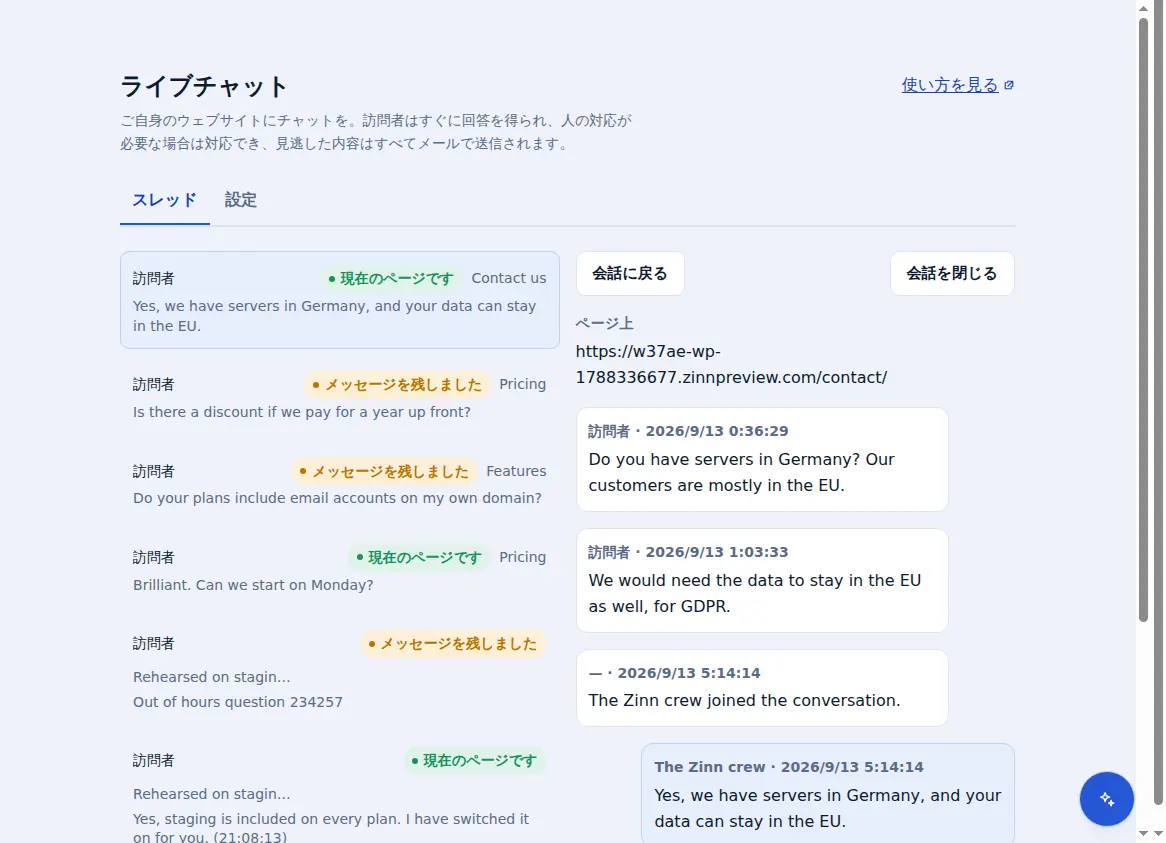Click the scrollbar down arrow
The width and height of the screenshot is (1166, 843).
1144,835
